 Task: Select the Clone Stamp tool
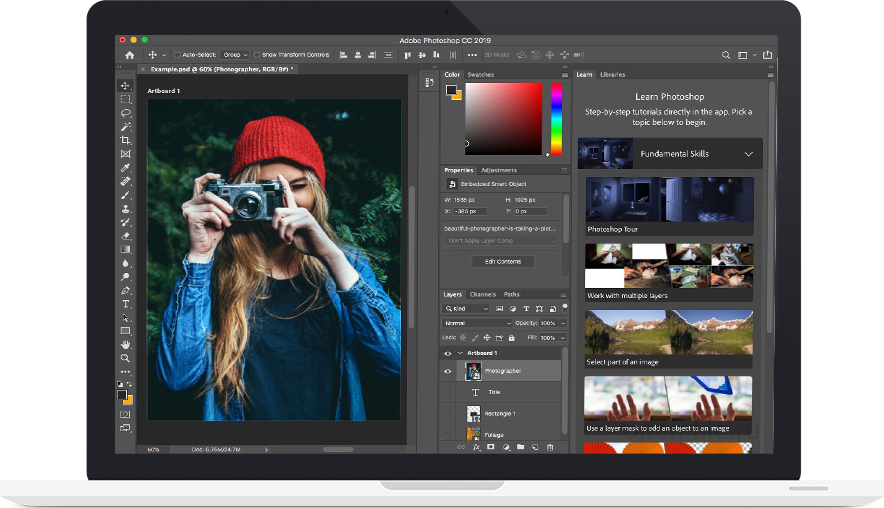(125, 209)
